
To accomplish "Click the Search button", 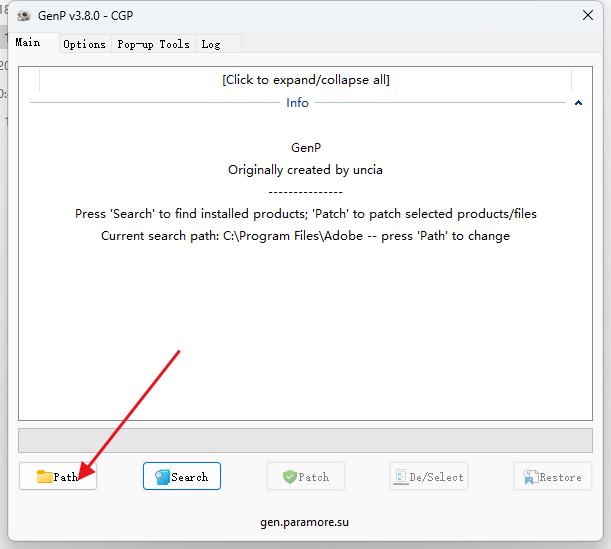I will pyautogui.click(x=182, y=476).
